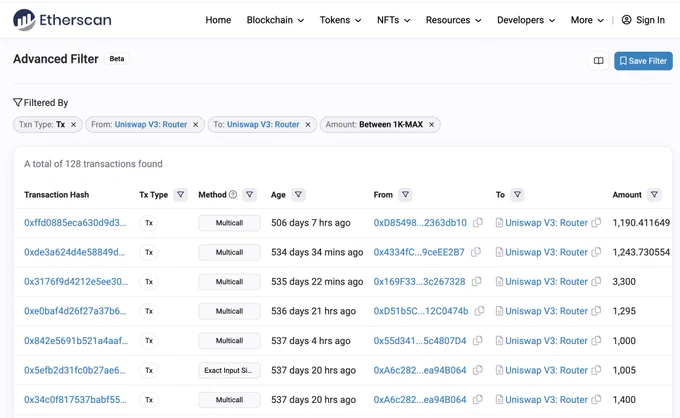Click the age 535 days 22 mins ago
This screenshot has height=418, width=680.
pos(317,281)
